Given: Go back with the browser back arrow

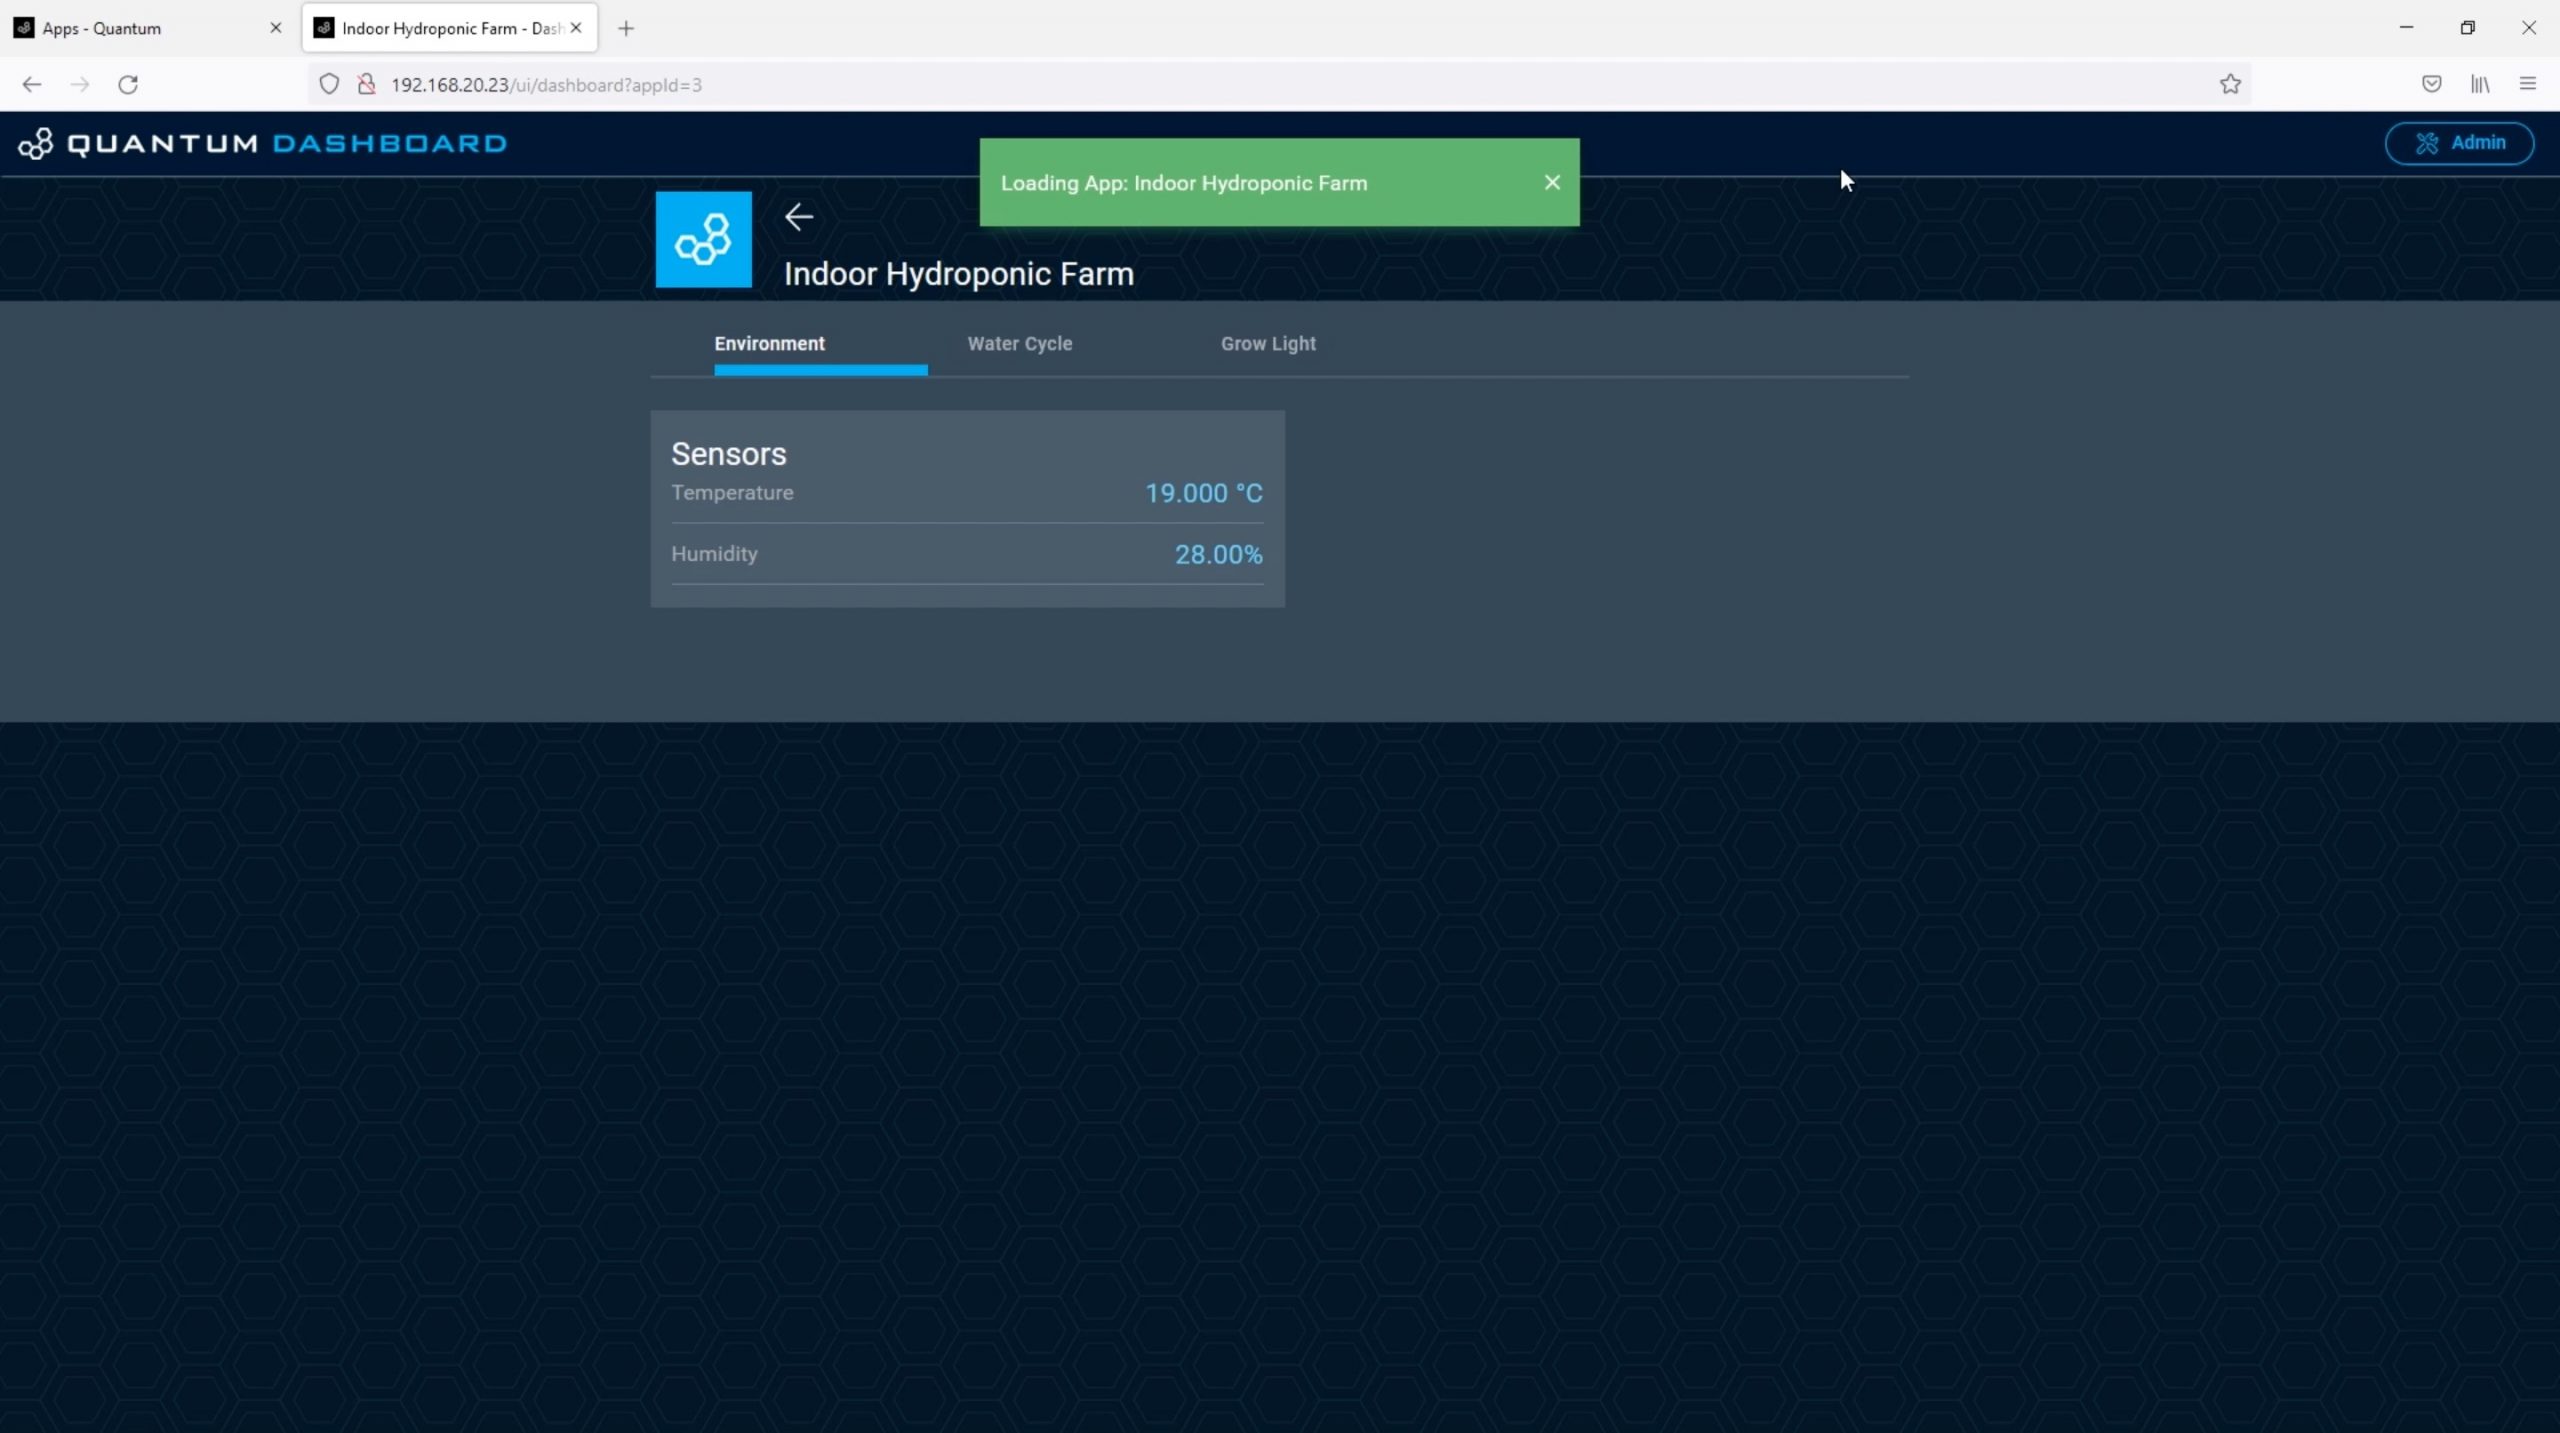Looking at the screenshot, I should click(x=32, y=85).
